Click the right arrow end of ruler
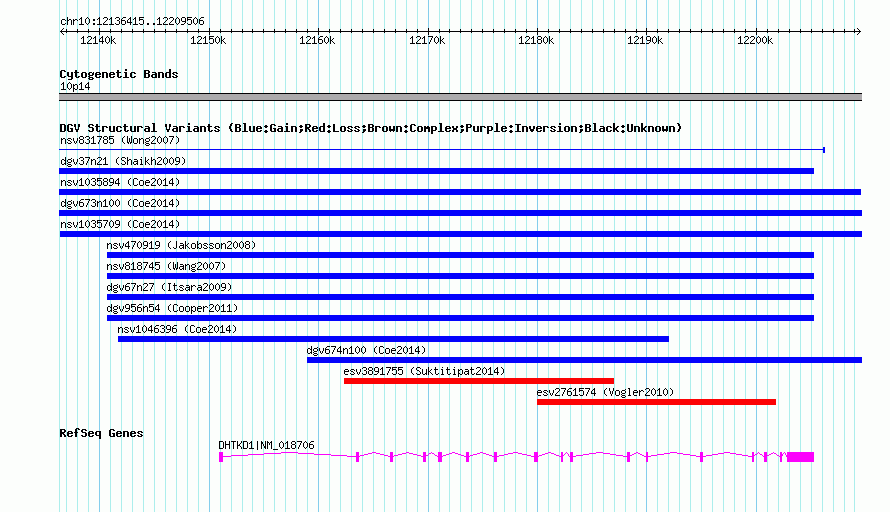The image size is (890, 512). pyautogui.click(x=858, y=32)
